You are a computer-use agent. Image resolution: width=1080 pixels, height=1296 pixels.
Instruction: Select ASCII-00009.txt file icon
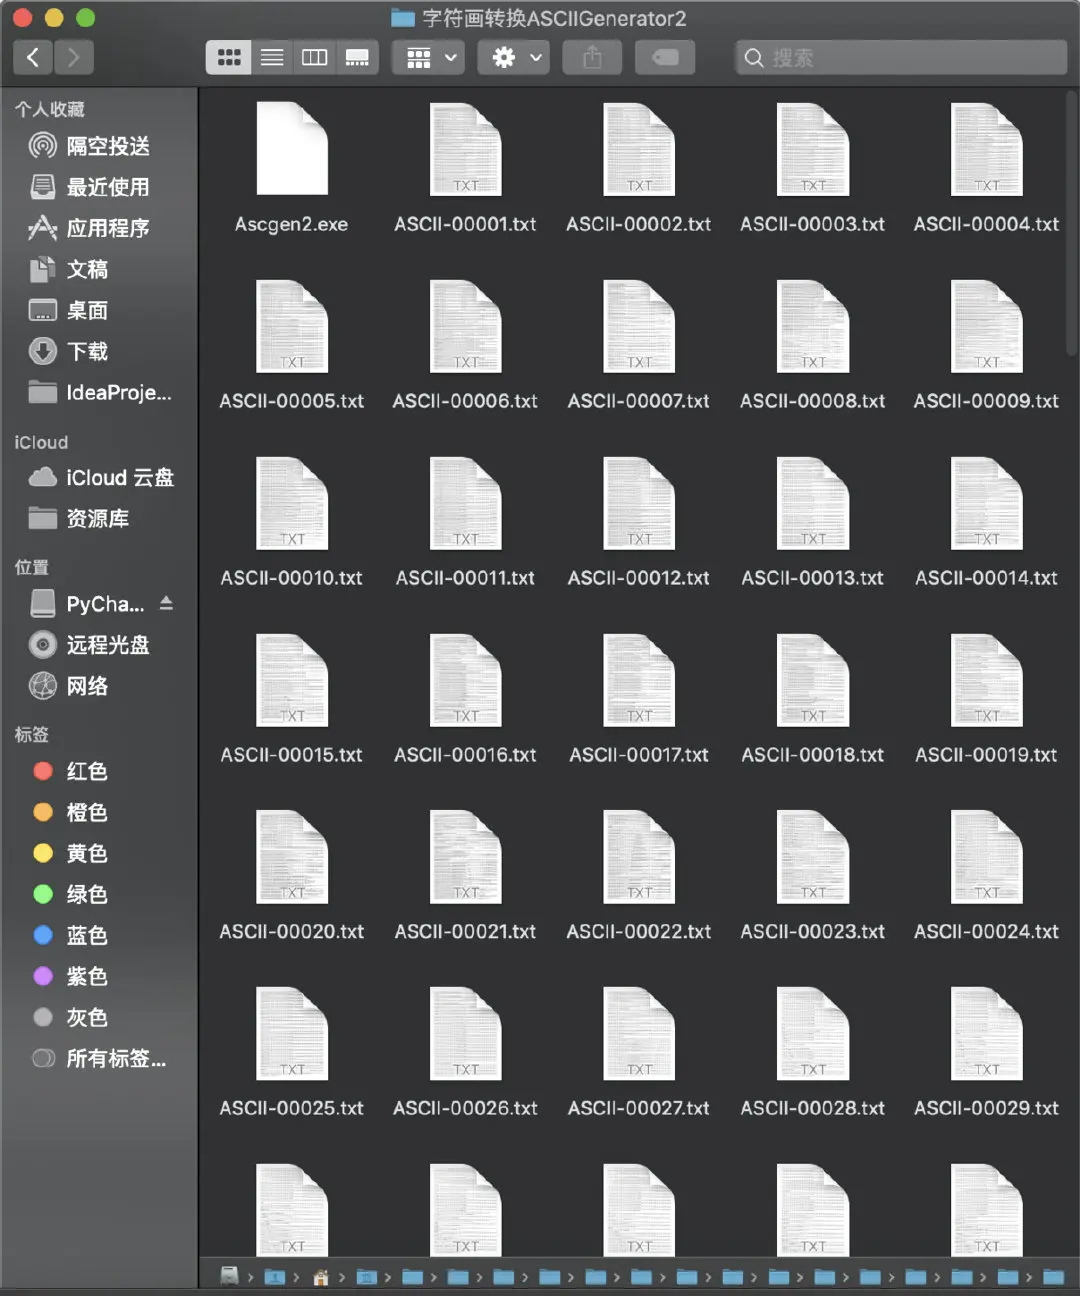[986, 326]
